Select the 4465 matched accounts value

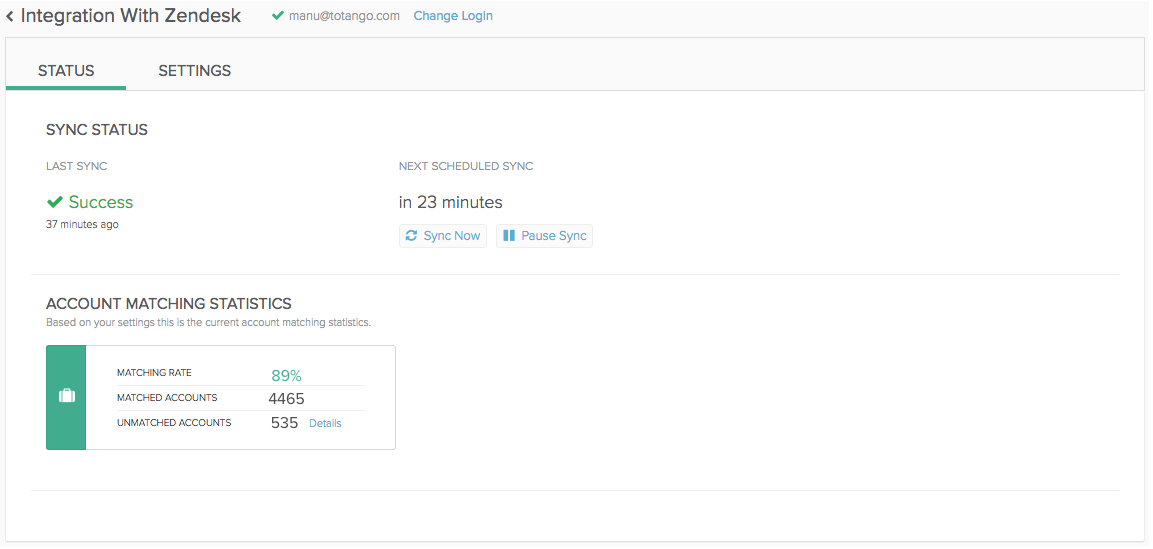[x=286, y=399]
